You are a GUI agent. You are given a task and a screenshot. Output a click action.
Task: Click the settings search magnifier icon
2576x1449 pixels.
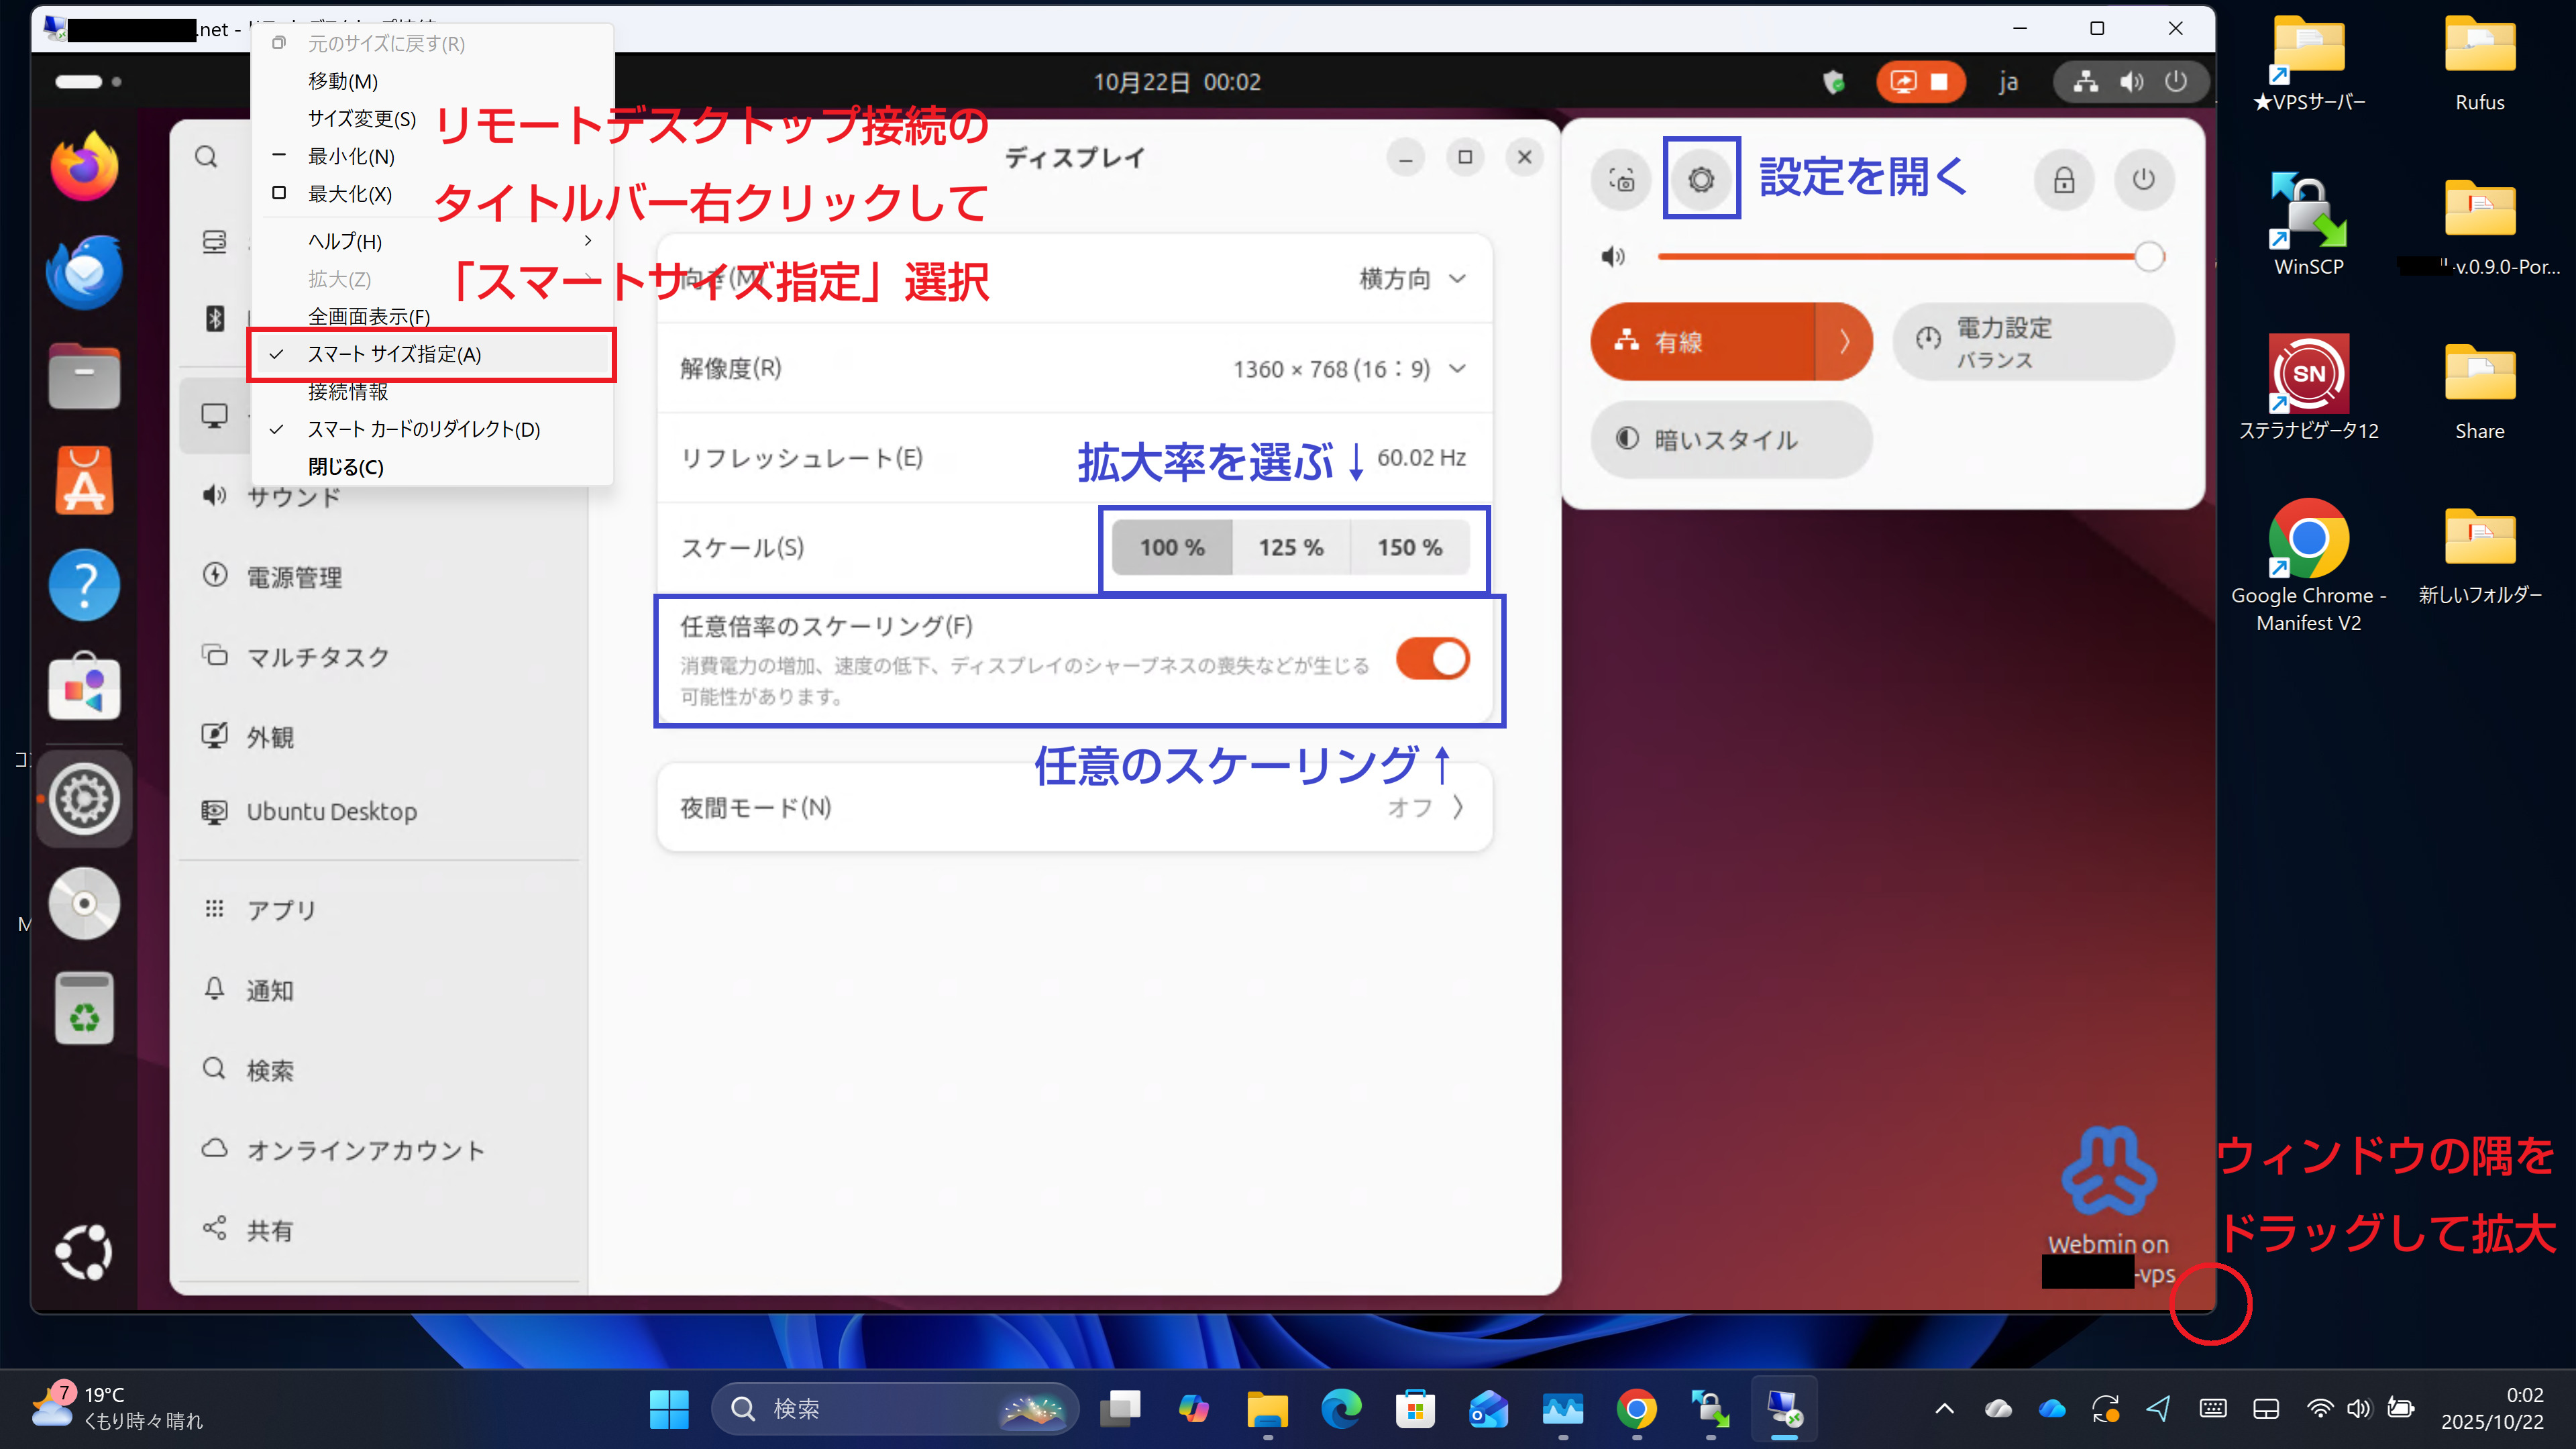(x=206, y=157)
